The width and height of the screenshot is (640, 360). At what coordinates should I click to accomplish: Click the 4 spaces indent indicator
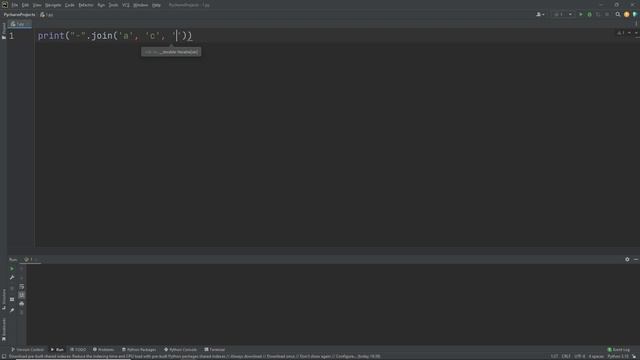(596, 357)
